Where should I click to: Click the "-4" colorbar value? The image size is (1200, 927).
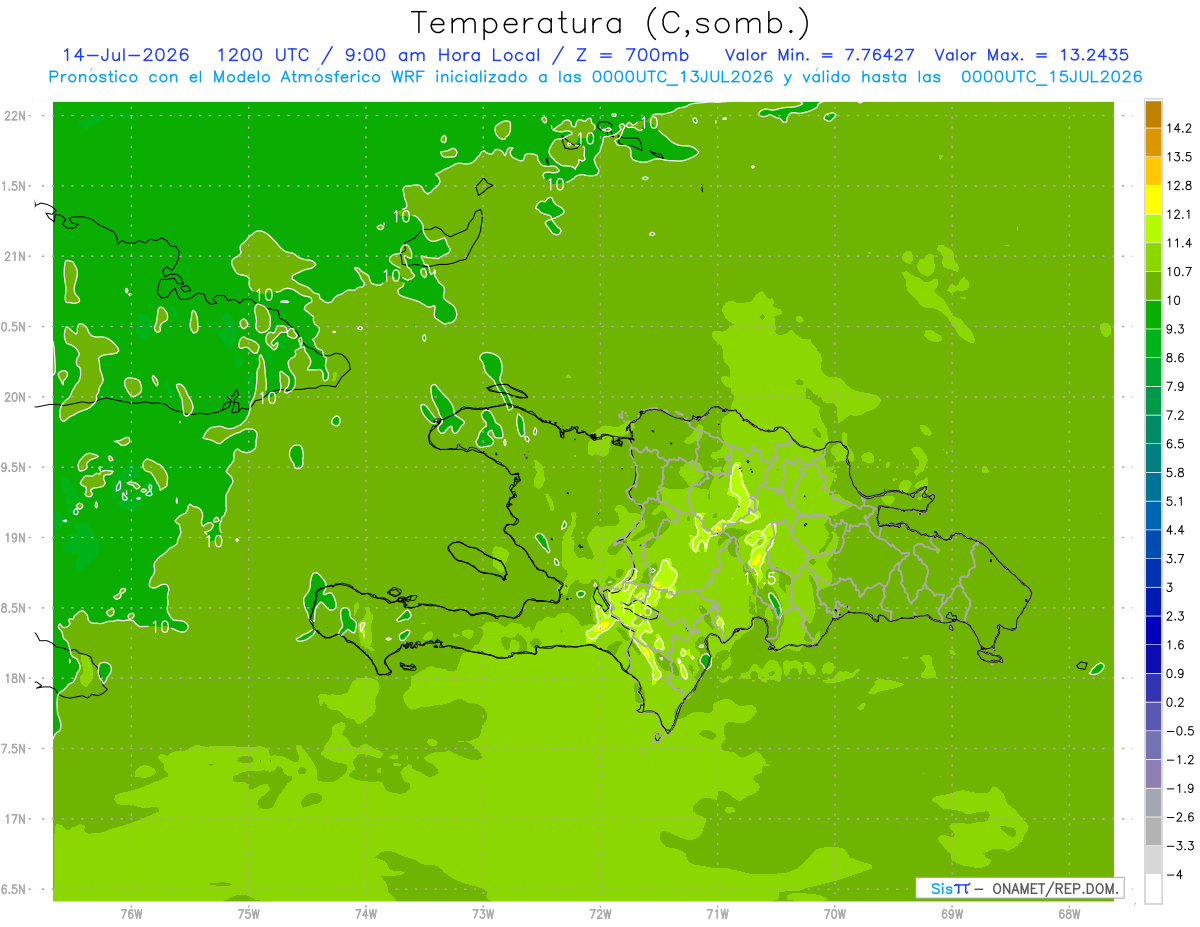point(1174,875)
